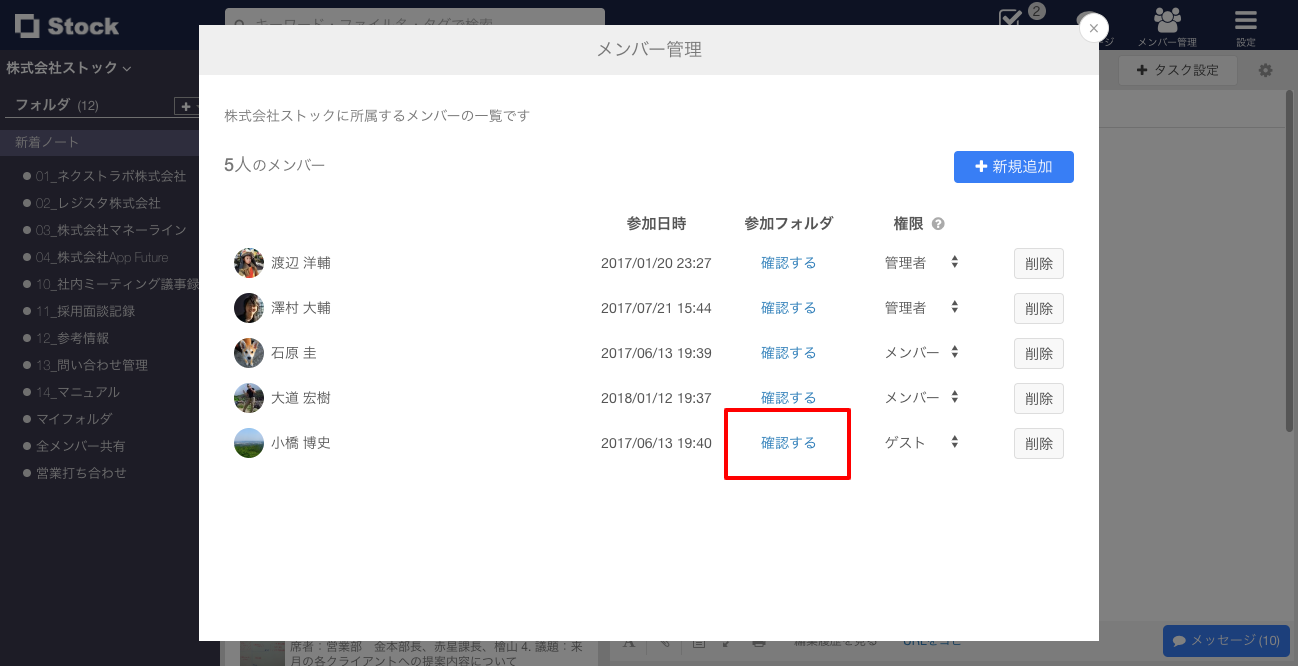Screen dimensions: 1298x666
Task: Click the 新規追加 button
Action: pos(1013,167)
